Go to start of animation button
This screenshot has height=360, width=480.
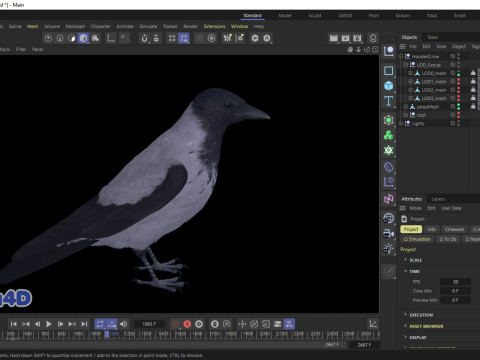tap(14, 324)
